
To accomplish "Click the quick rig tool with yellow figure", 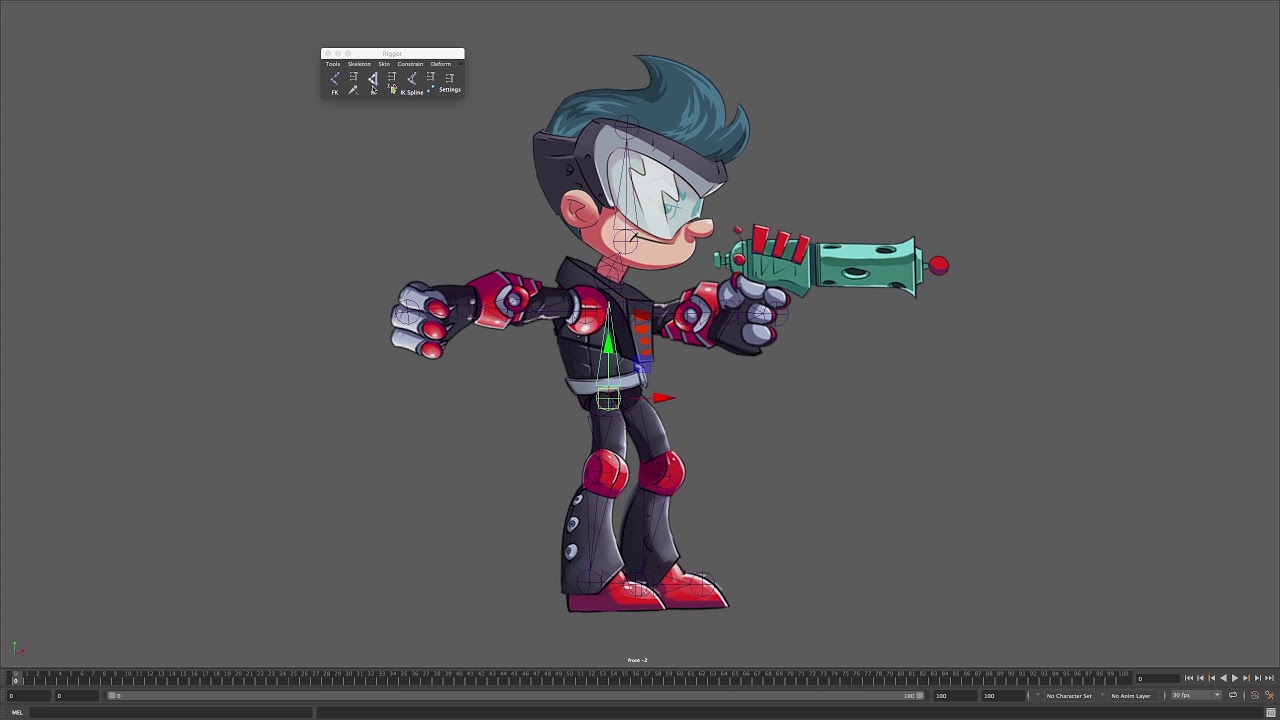I will [x=392, y=91].
